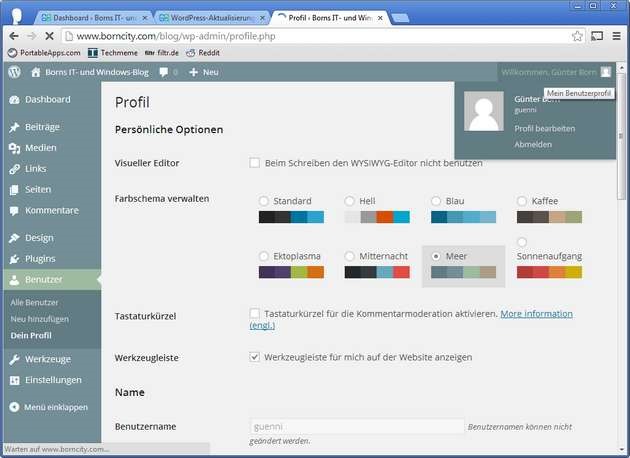Bookmark page with the star icon

[577, 35]
